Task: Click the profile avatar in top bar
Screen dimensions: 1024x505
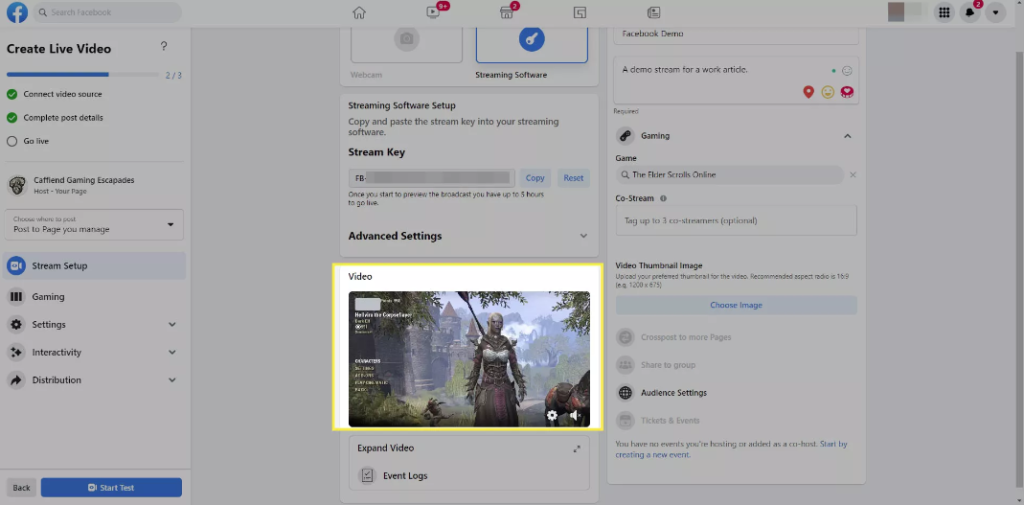Action: (x=896, y=12)
